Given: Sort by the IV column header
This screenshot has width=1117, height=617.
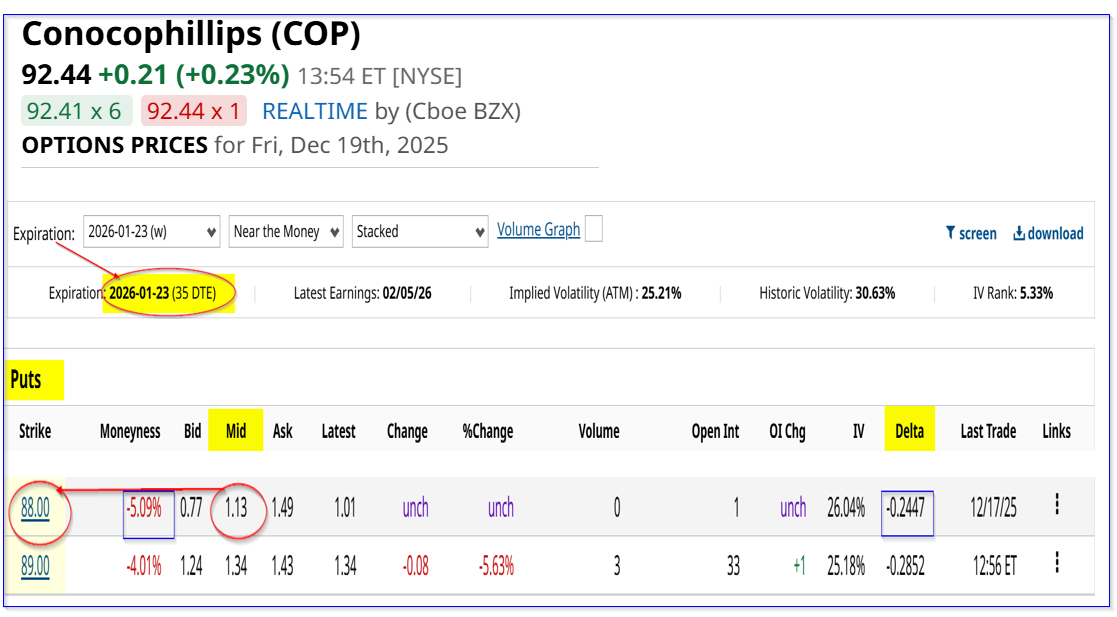Looking at the screenshot, I should 858,431.
